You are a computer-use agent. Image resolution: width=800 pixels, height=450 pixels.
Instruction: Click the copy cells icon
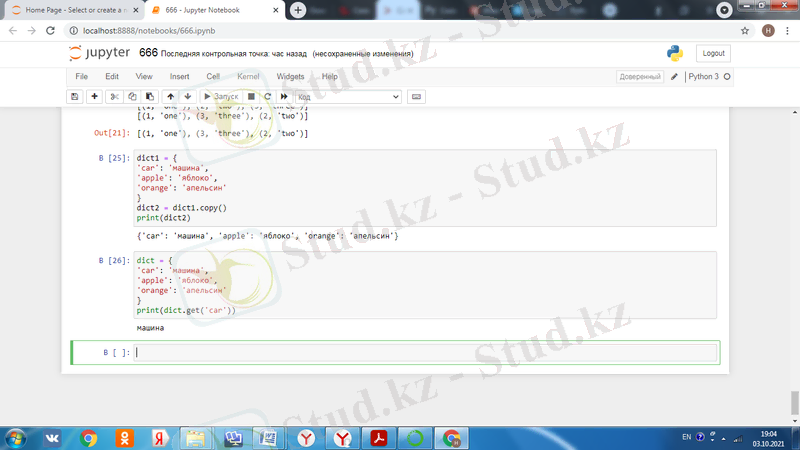(x=133, y=97)
